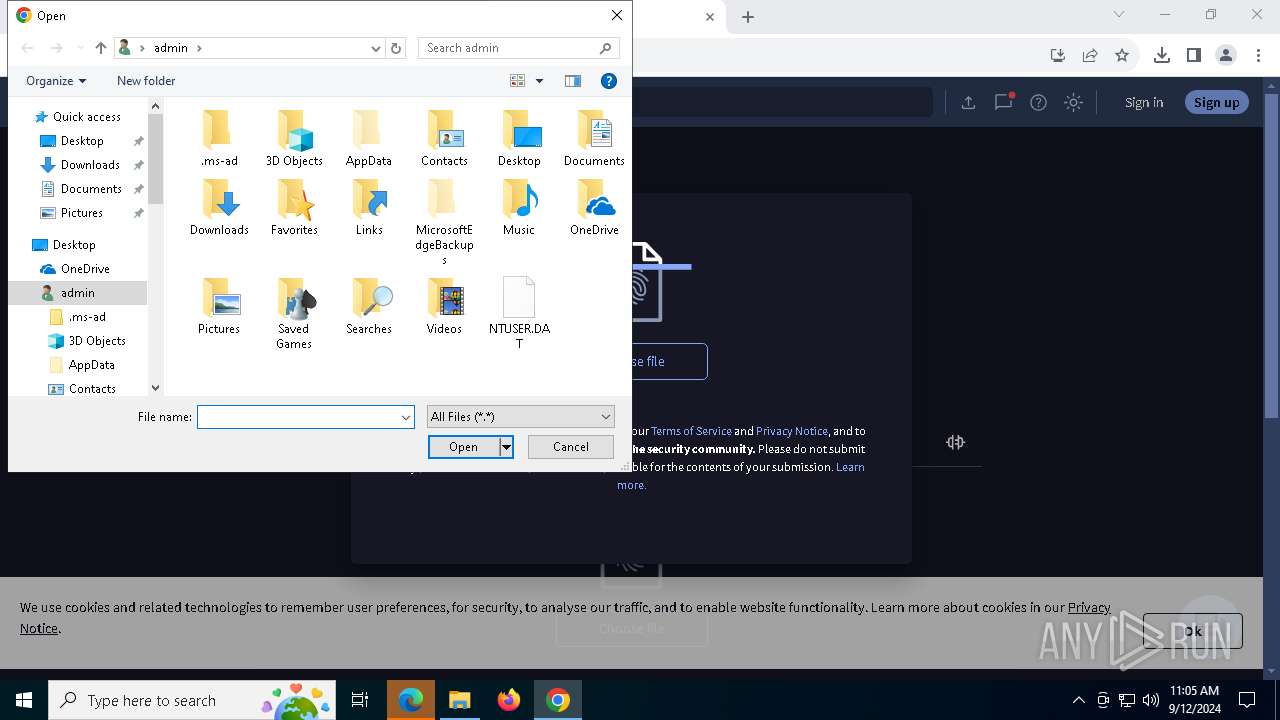Open the website help circle icon
This screenshot has width=1280, height=720.
pyautogui.click(x=1038, y=102)
